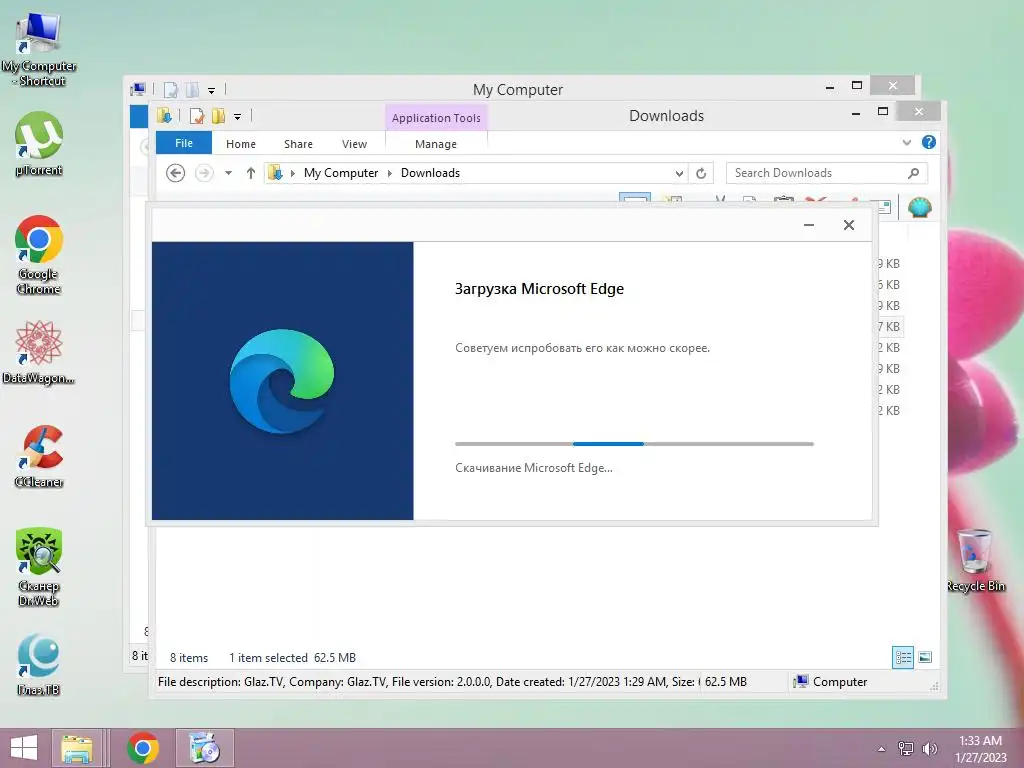Open My Computer window customize toolbar dropdown
Viewport: 1024px width, 768px height.
(211, 90)
